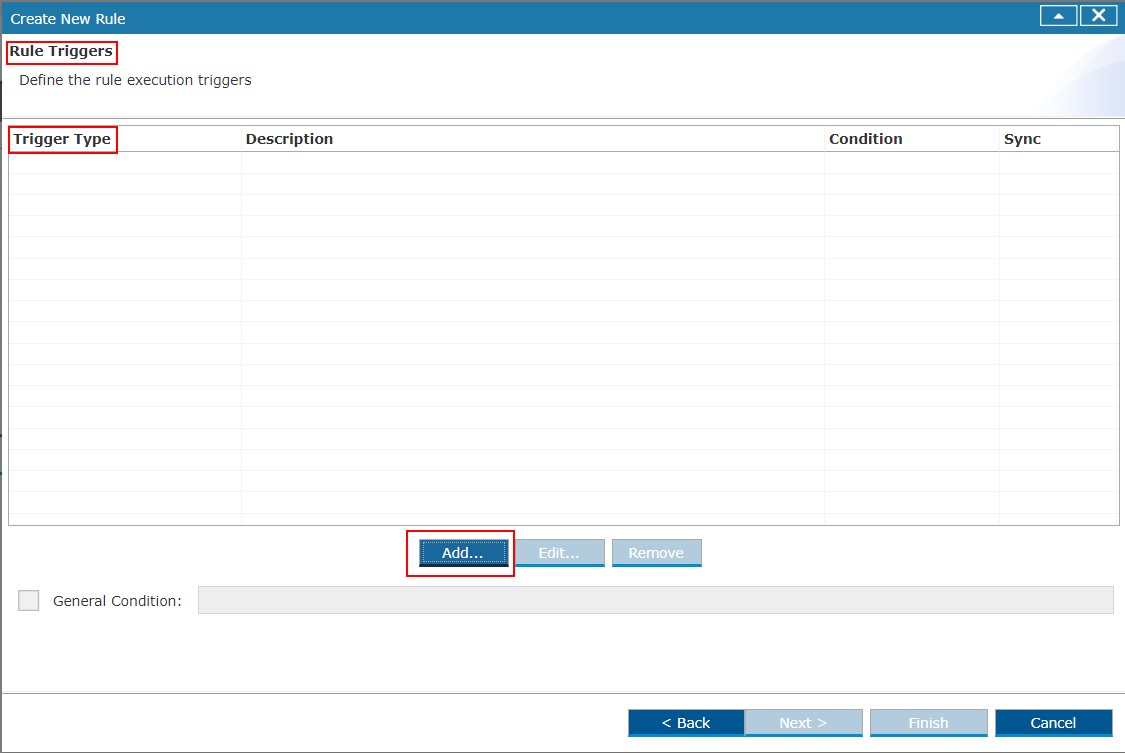The image size is (1125, 753).
Task: Select the first empty row in triggers table
Action: 563,163
